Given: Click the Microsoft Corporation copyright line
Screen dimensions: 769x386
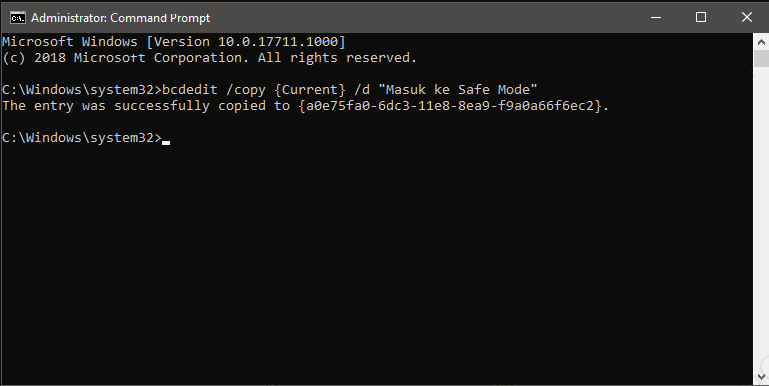Looking at the screenshot, I should [209, 57].
